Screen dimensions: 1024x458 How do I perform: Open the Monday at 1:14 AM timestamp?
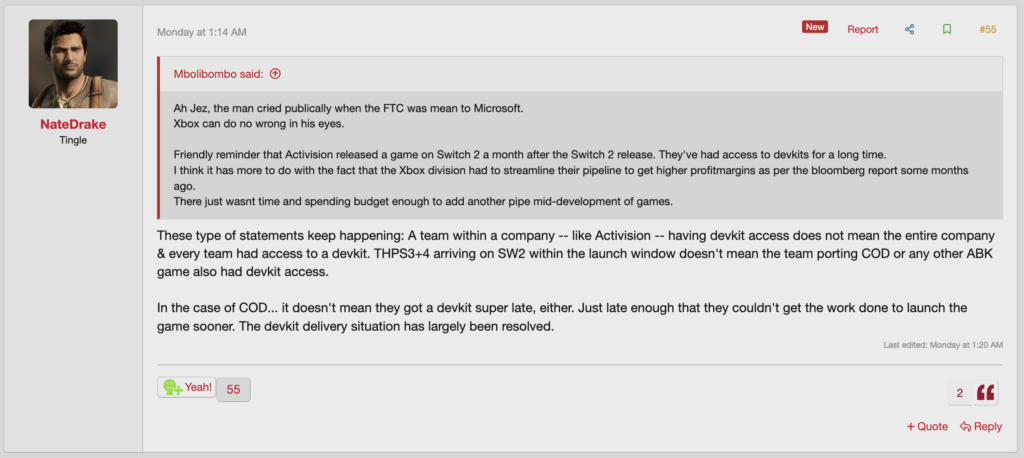tap(201, 32)
